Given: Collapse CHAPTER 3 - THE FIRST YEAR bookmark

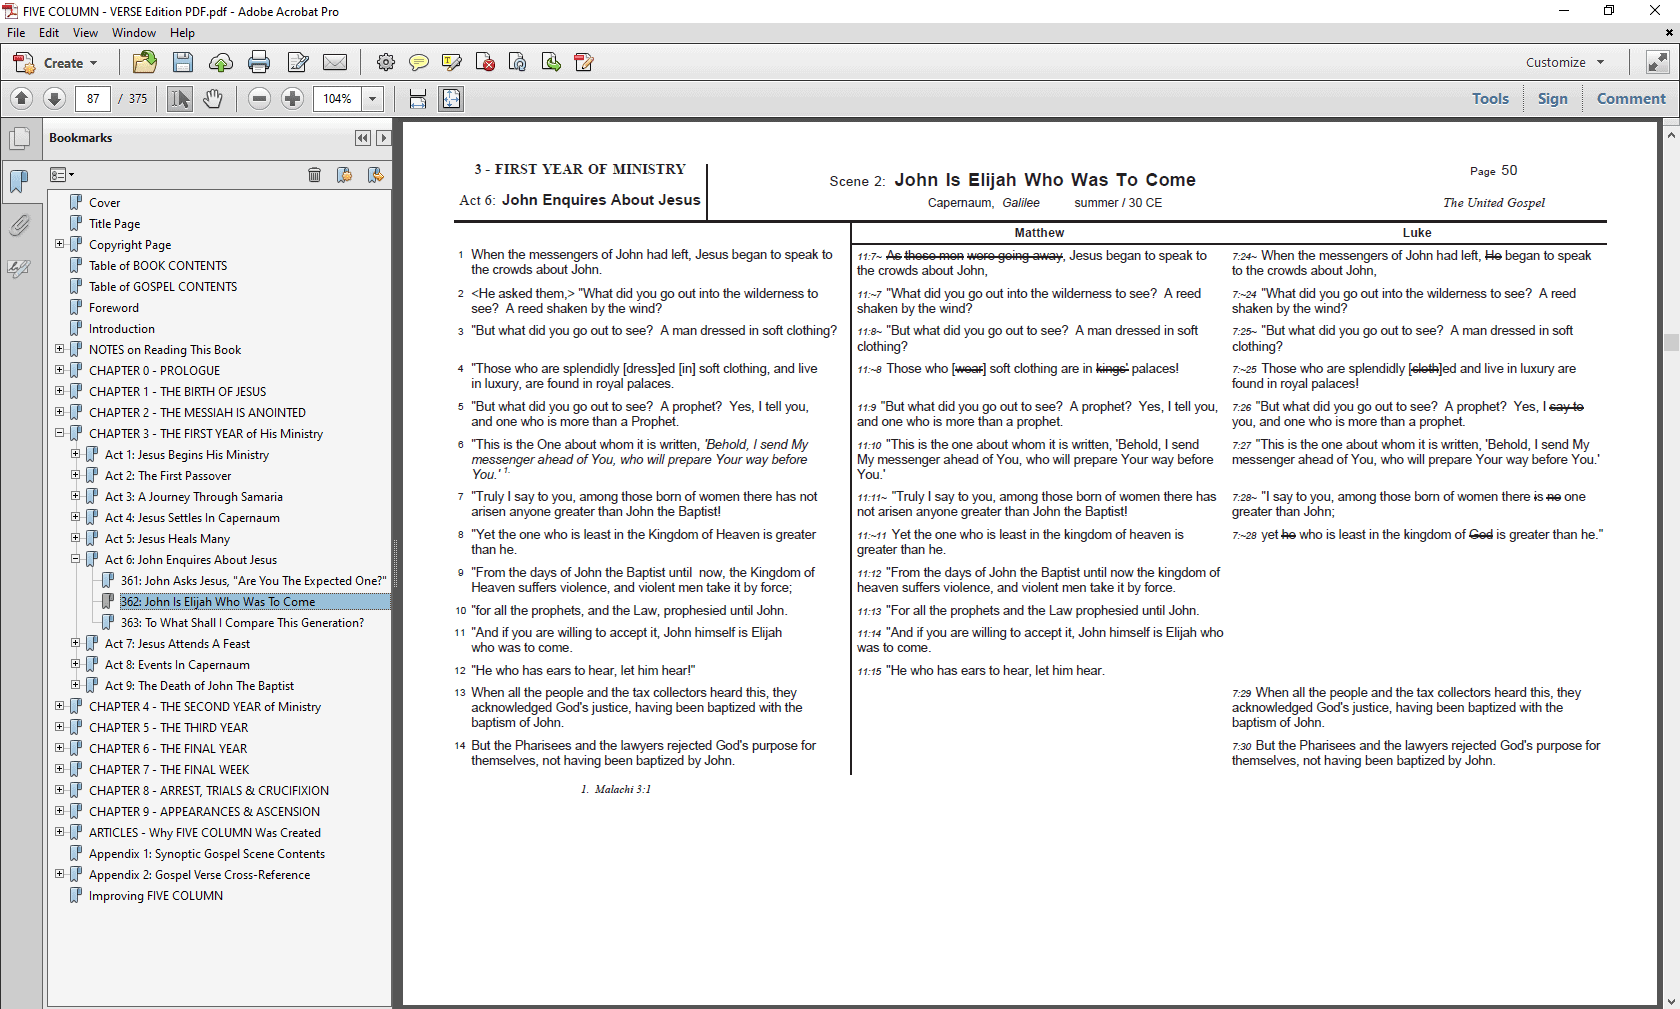Looking at the screenshot, I should [59, 433].
